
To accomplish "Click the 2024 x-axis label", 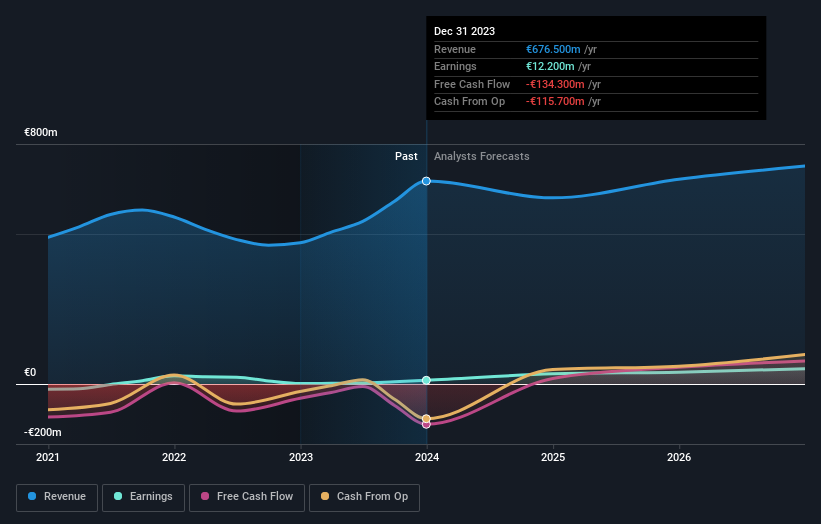I will [x=427, y=457].
